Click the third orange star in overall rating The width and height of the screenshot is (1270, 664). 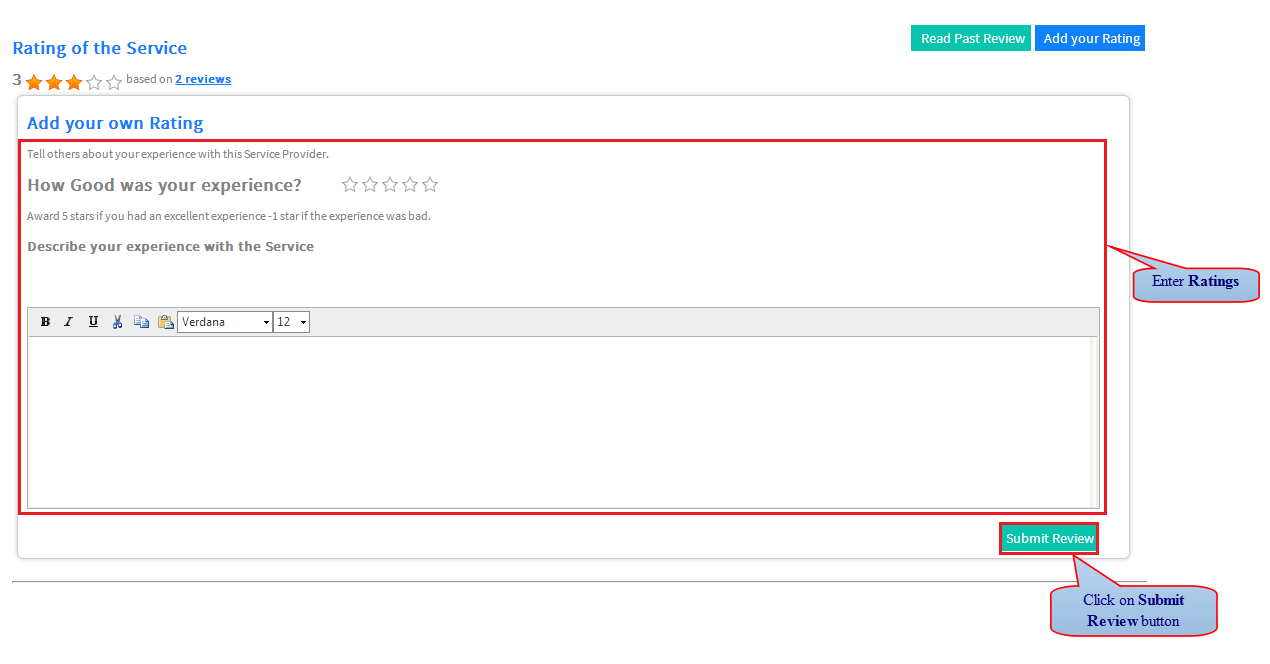[x=74, y=82]
